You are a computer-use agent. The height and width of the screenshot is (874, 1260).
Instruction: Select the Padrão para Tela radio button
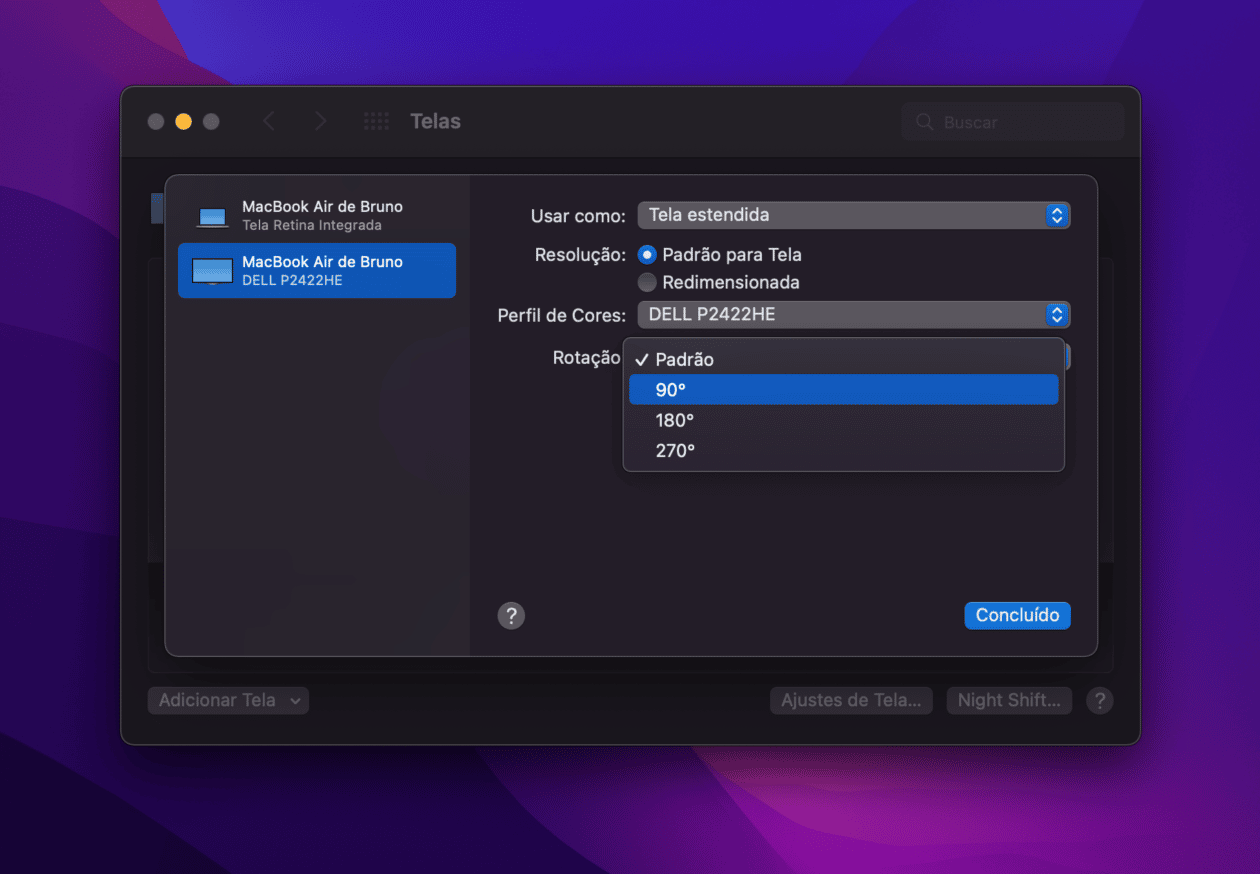point(648,255)
